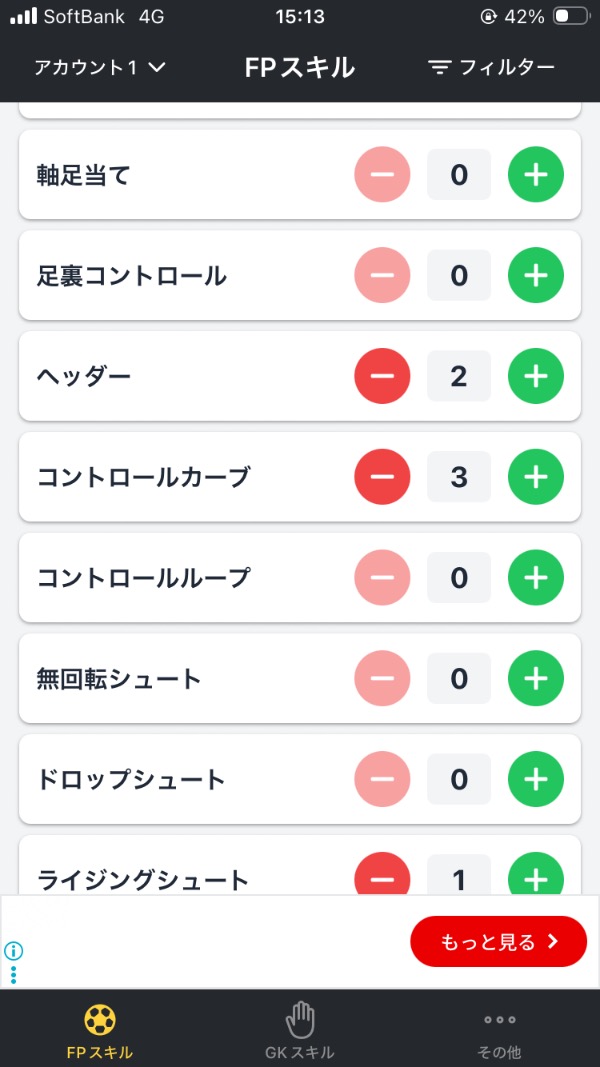Open the フィルター filter options

[x=491, y=68]
